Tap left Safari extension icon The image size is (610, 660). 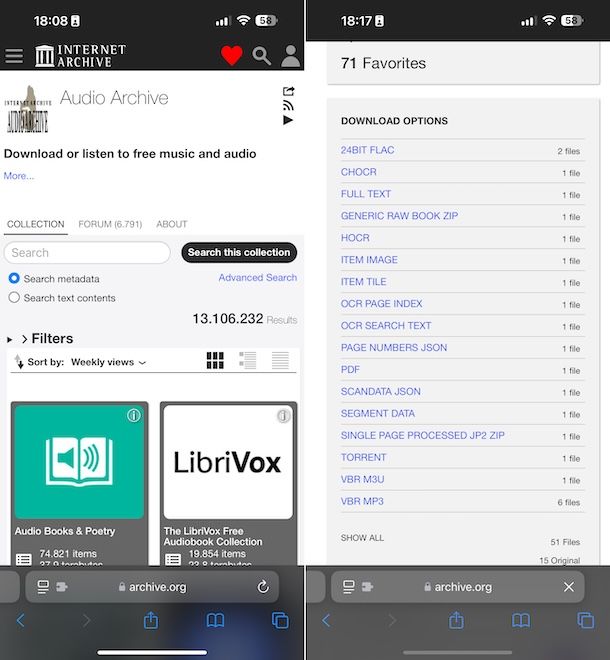[62, 587]
